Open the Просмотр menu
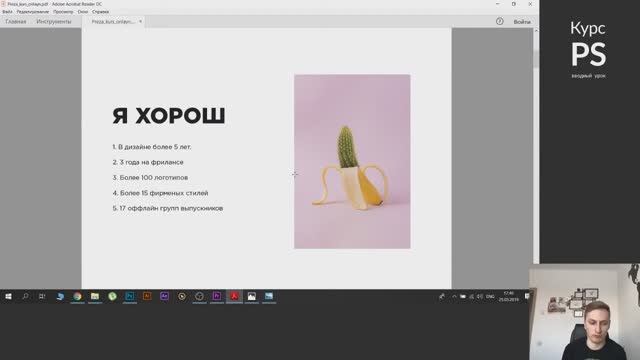 [63, 12]
